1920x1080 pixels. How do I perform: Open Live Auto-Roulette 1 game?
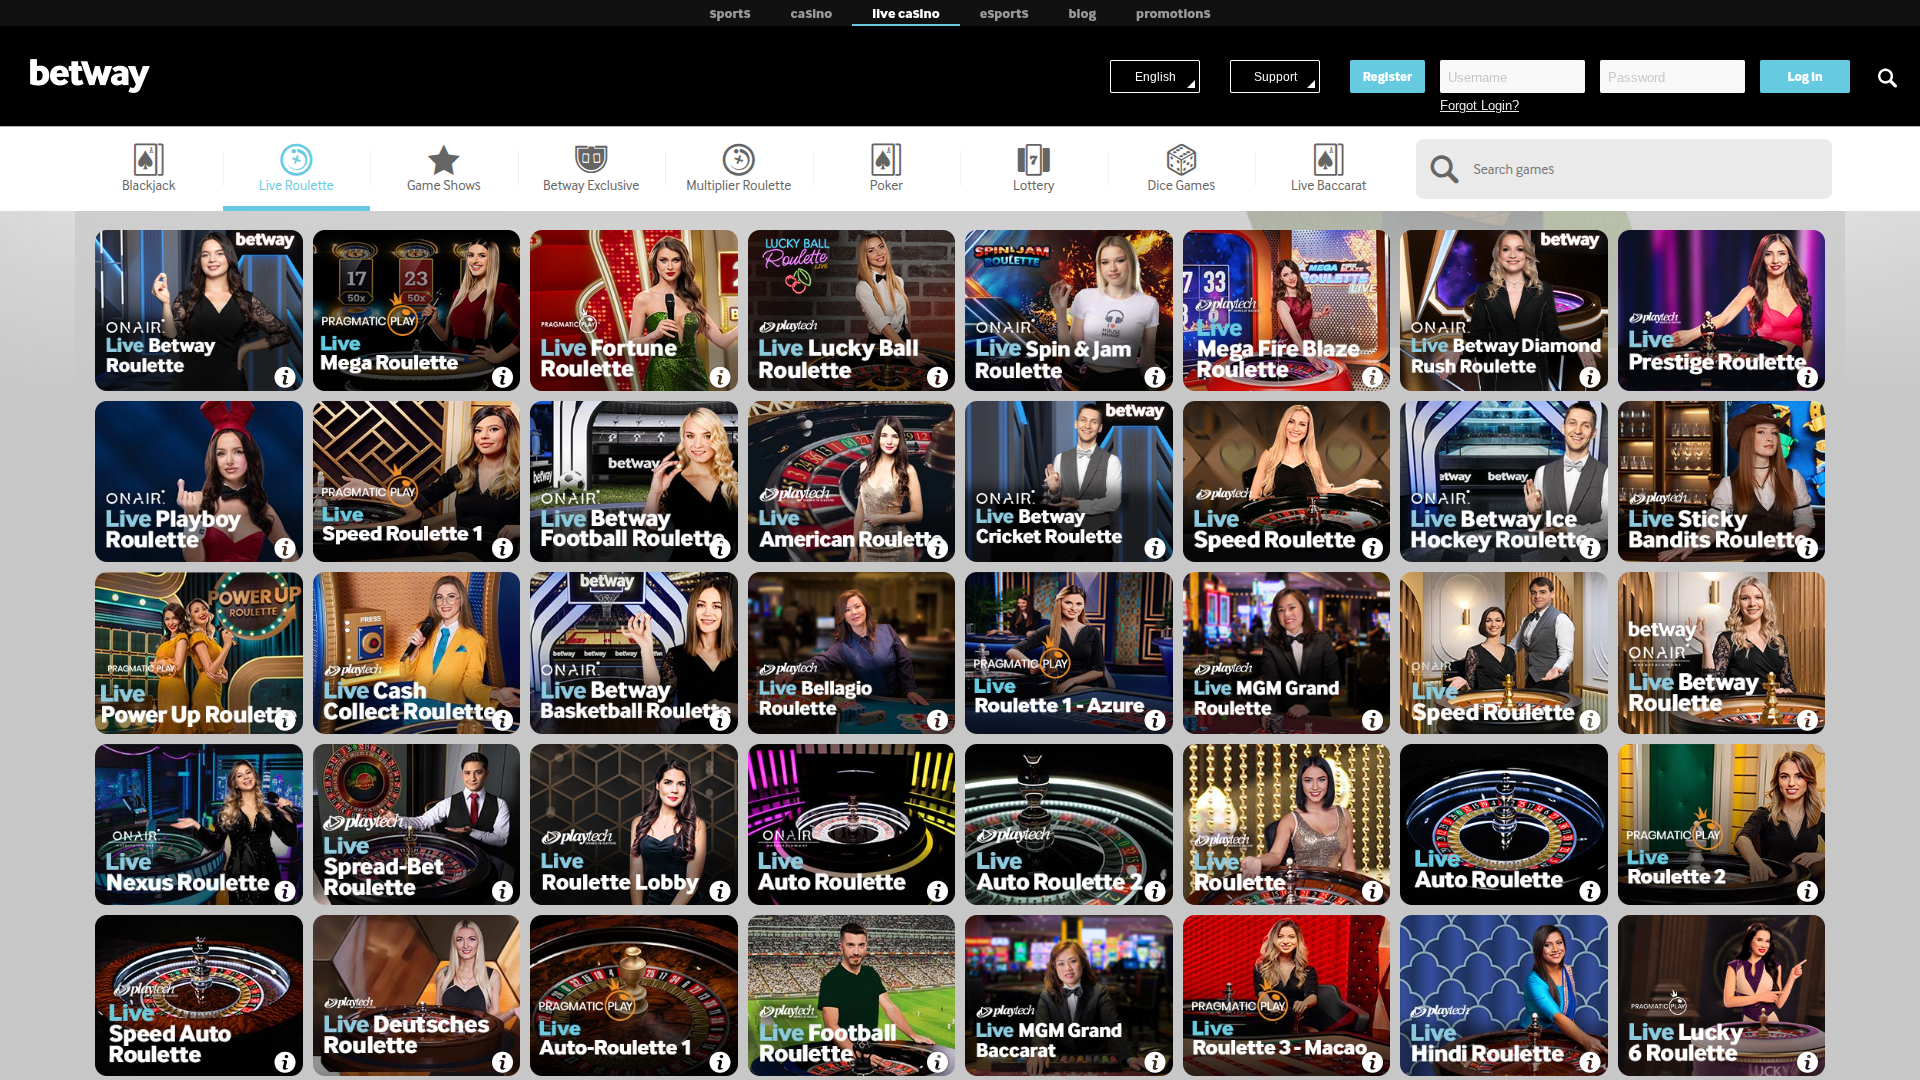(634, 995)
